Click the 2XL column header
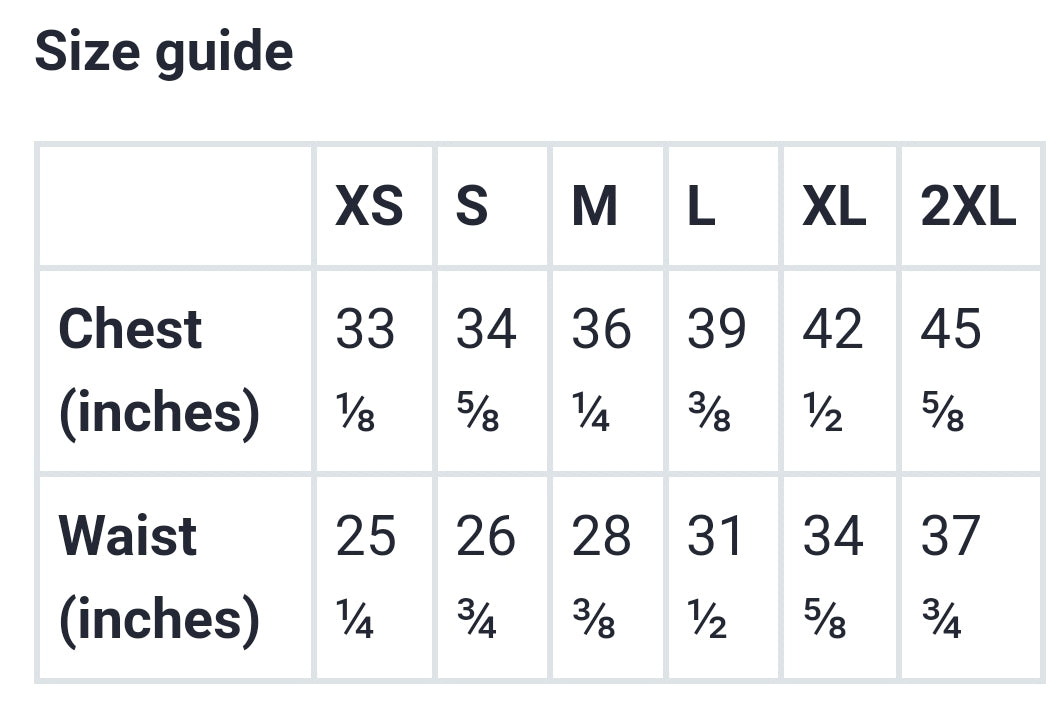1056x713 pixels. tap(968, 207)
